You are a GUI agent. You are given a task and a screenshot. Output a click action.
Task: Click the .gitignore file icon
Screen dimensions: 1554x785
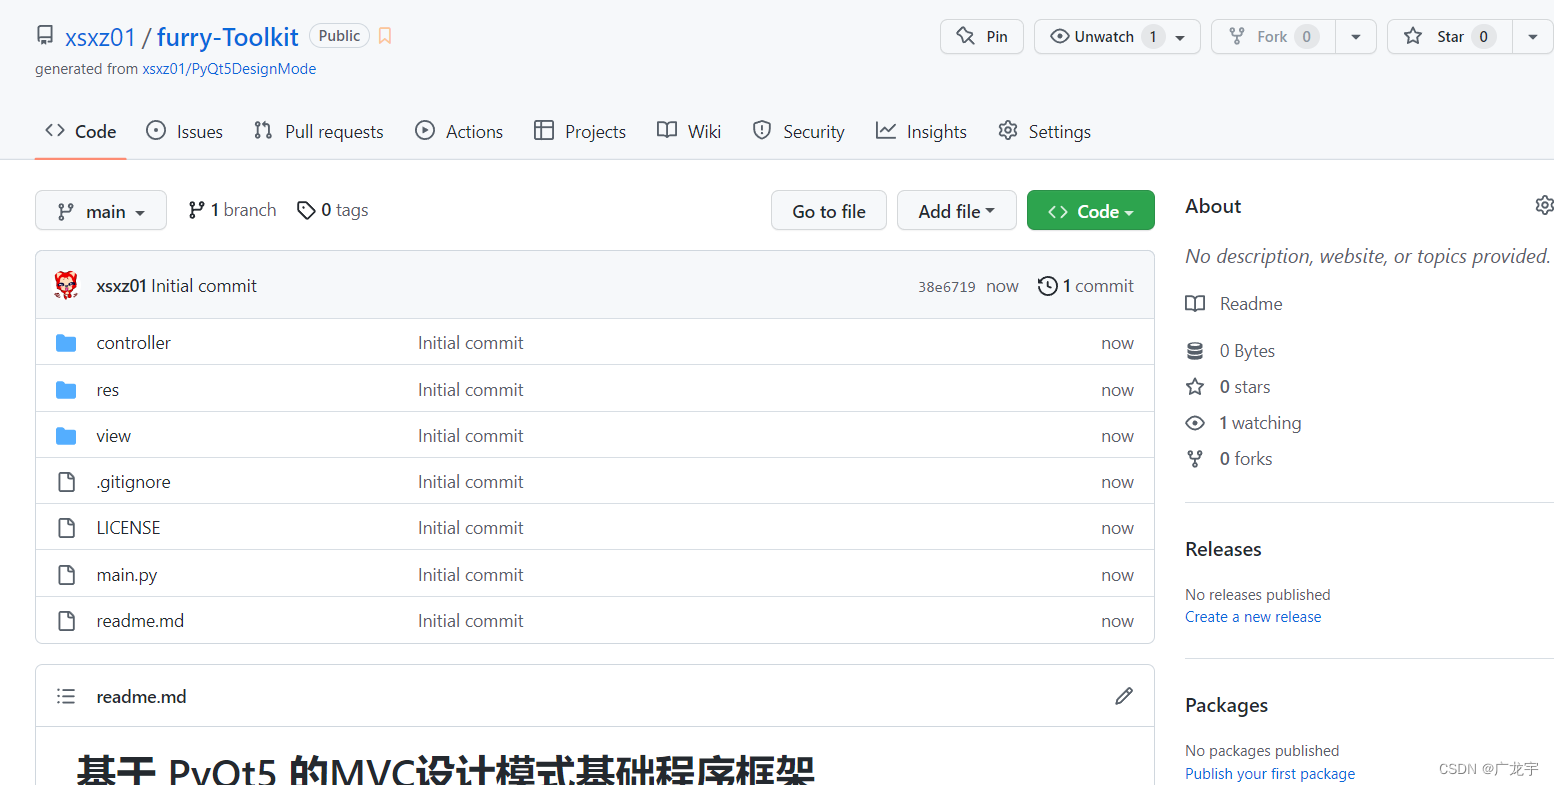tap(66, 482)
